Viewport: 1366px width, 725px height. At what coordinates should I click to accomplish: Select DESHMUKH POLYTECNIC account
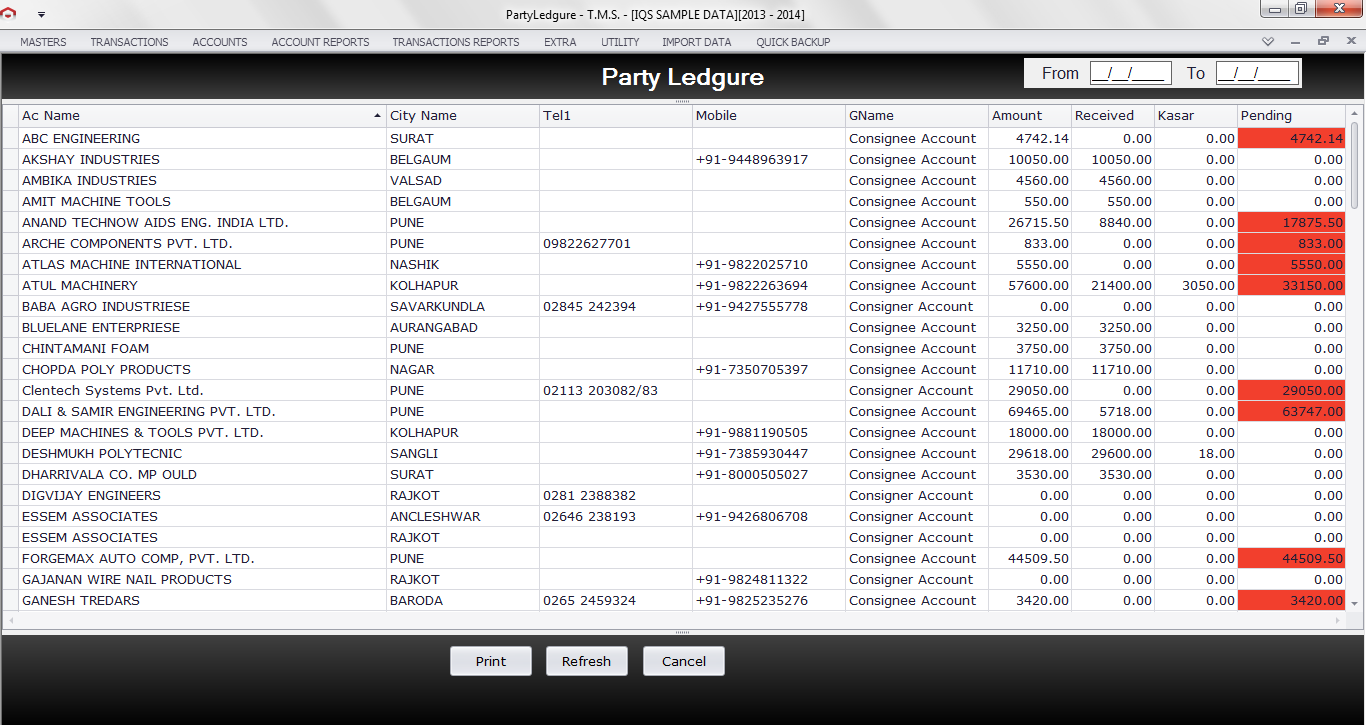point(102,453)
